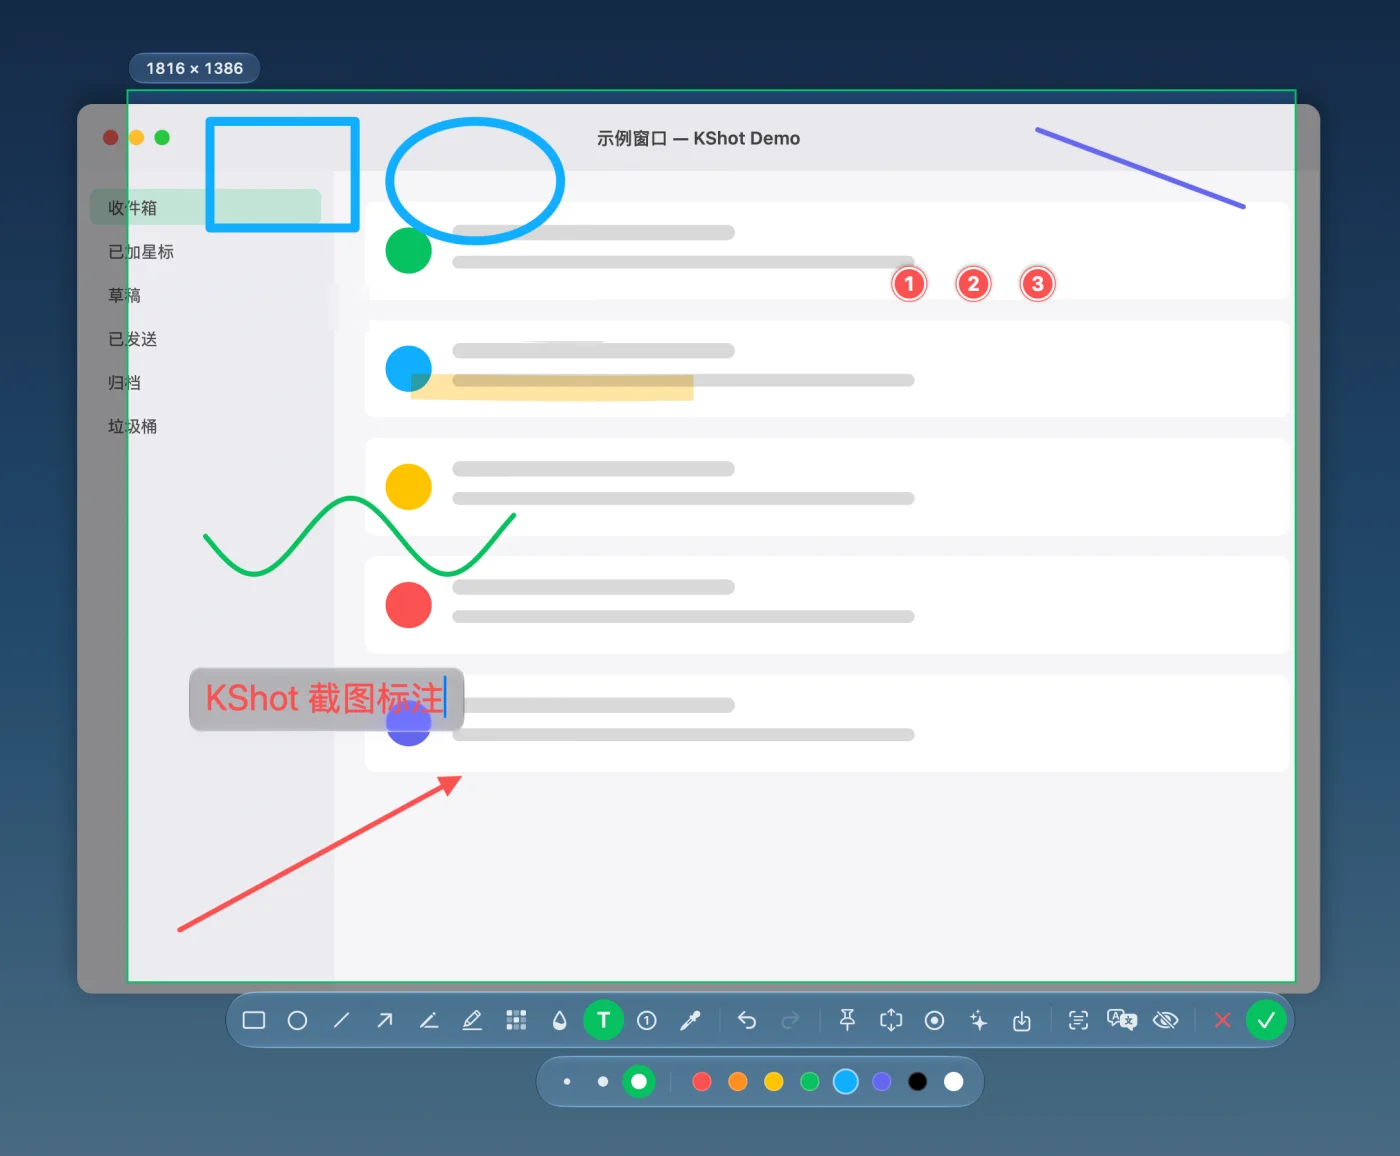Viewport: 1400px width, 1156px height.
Task: Open the OCR text recognition tool
Action: [1078, 1020]
